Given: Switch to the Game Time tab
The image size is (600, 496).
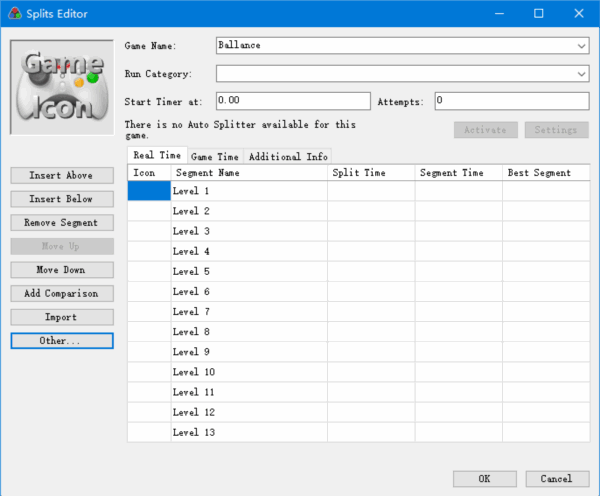Looking at the screenshot, I should point(214,157).
